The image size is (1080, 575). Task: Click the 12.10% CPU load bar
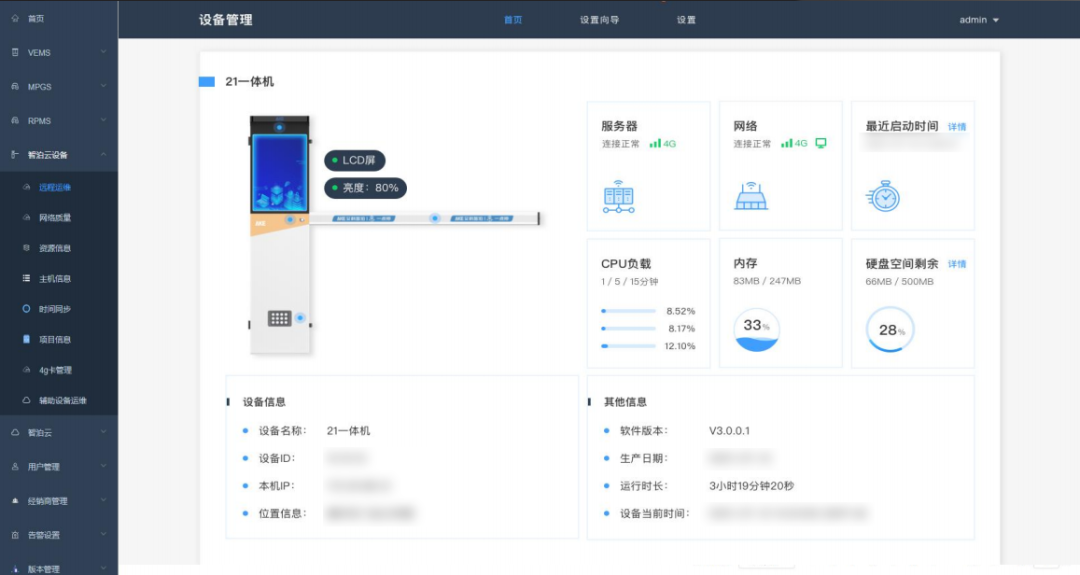click(628, 346)
